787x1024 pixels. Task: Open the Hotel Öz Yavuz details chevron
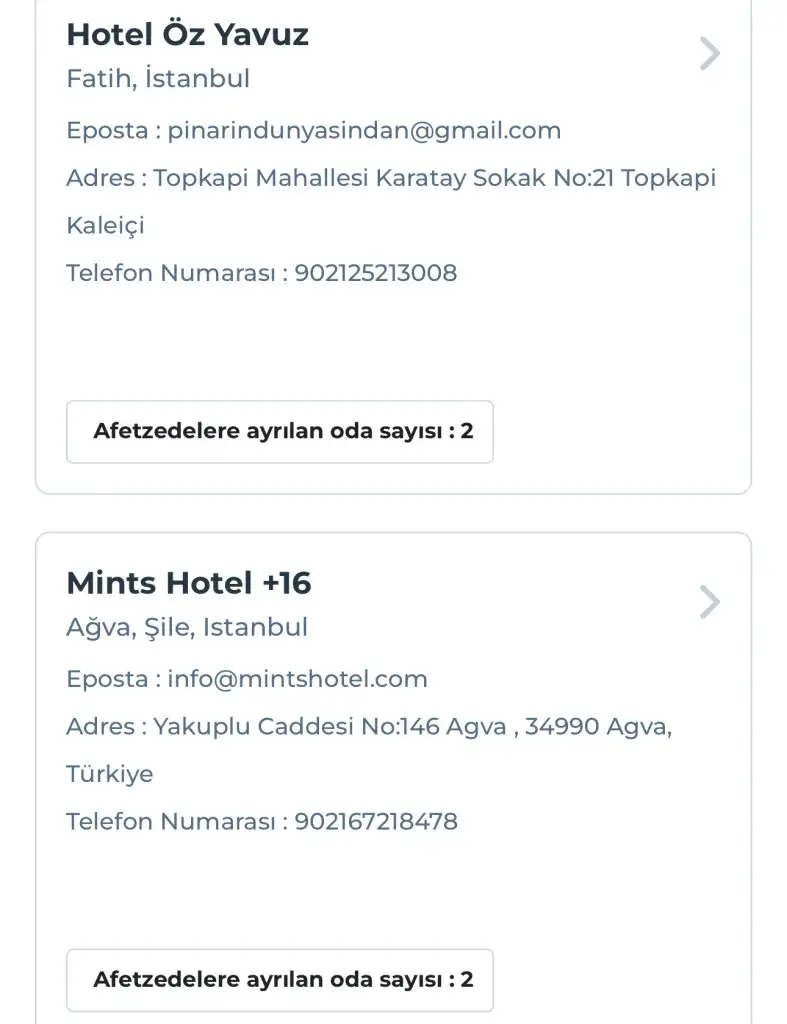709,54
